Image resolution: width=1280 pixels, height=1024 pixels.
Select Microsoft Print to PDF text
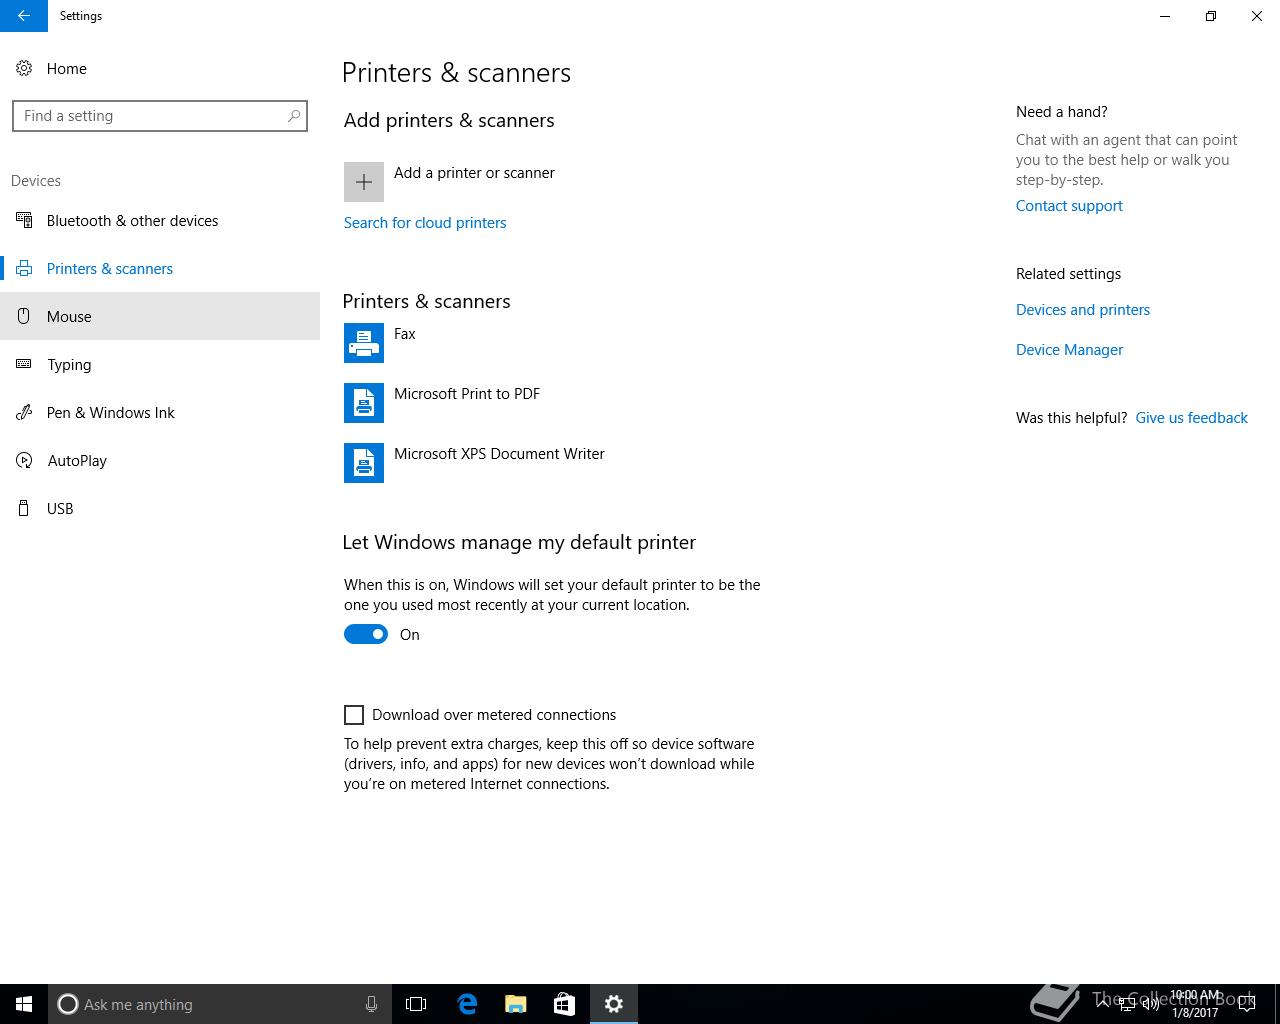(467, 394)
